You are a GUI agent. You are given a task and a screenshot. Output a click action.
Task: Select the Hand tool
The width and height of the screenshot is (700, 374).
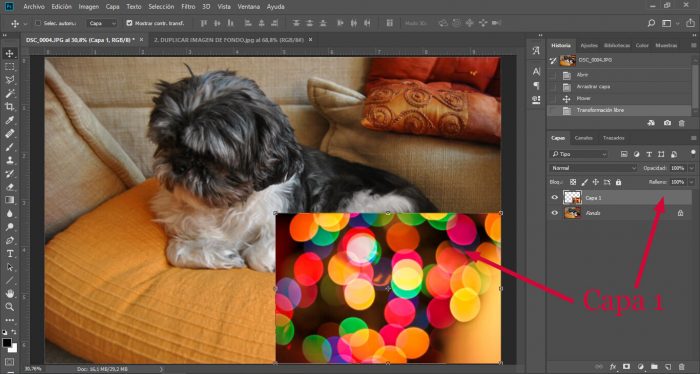click(x=9, y=294)
